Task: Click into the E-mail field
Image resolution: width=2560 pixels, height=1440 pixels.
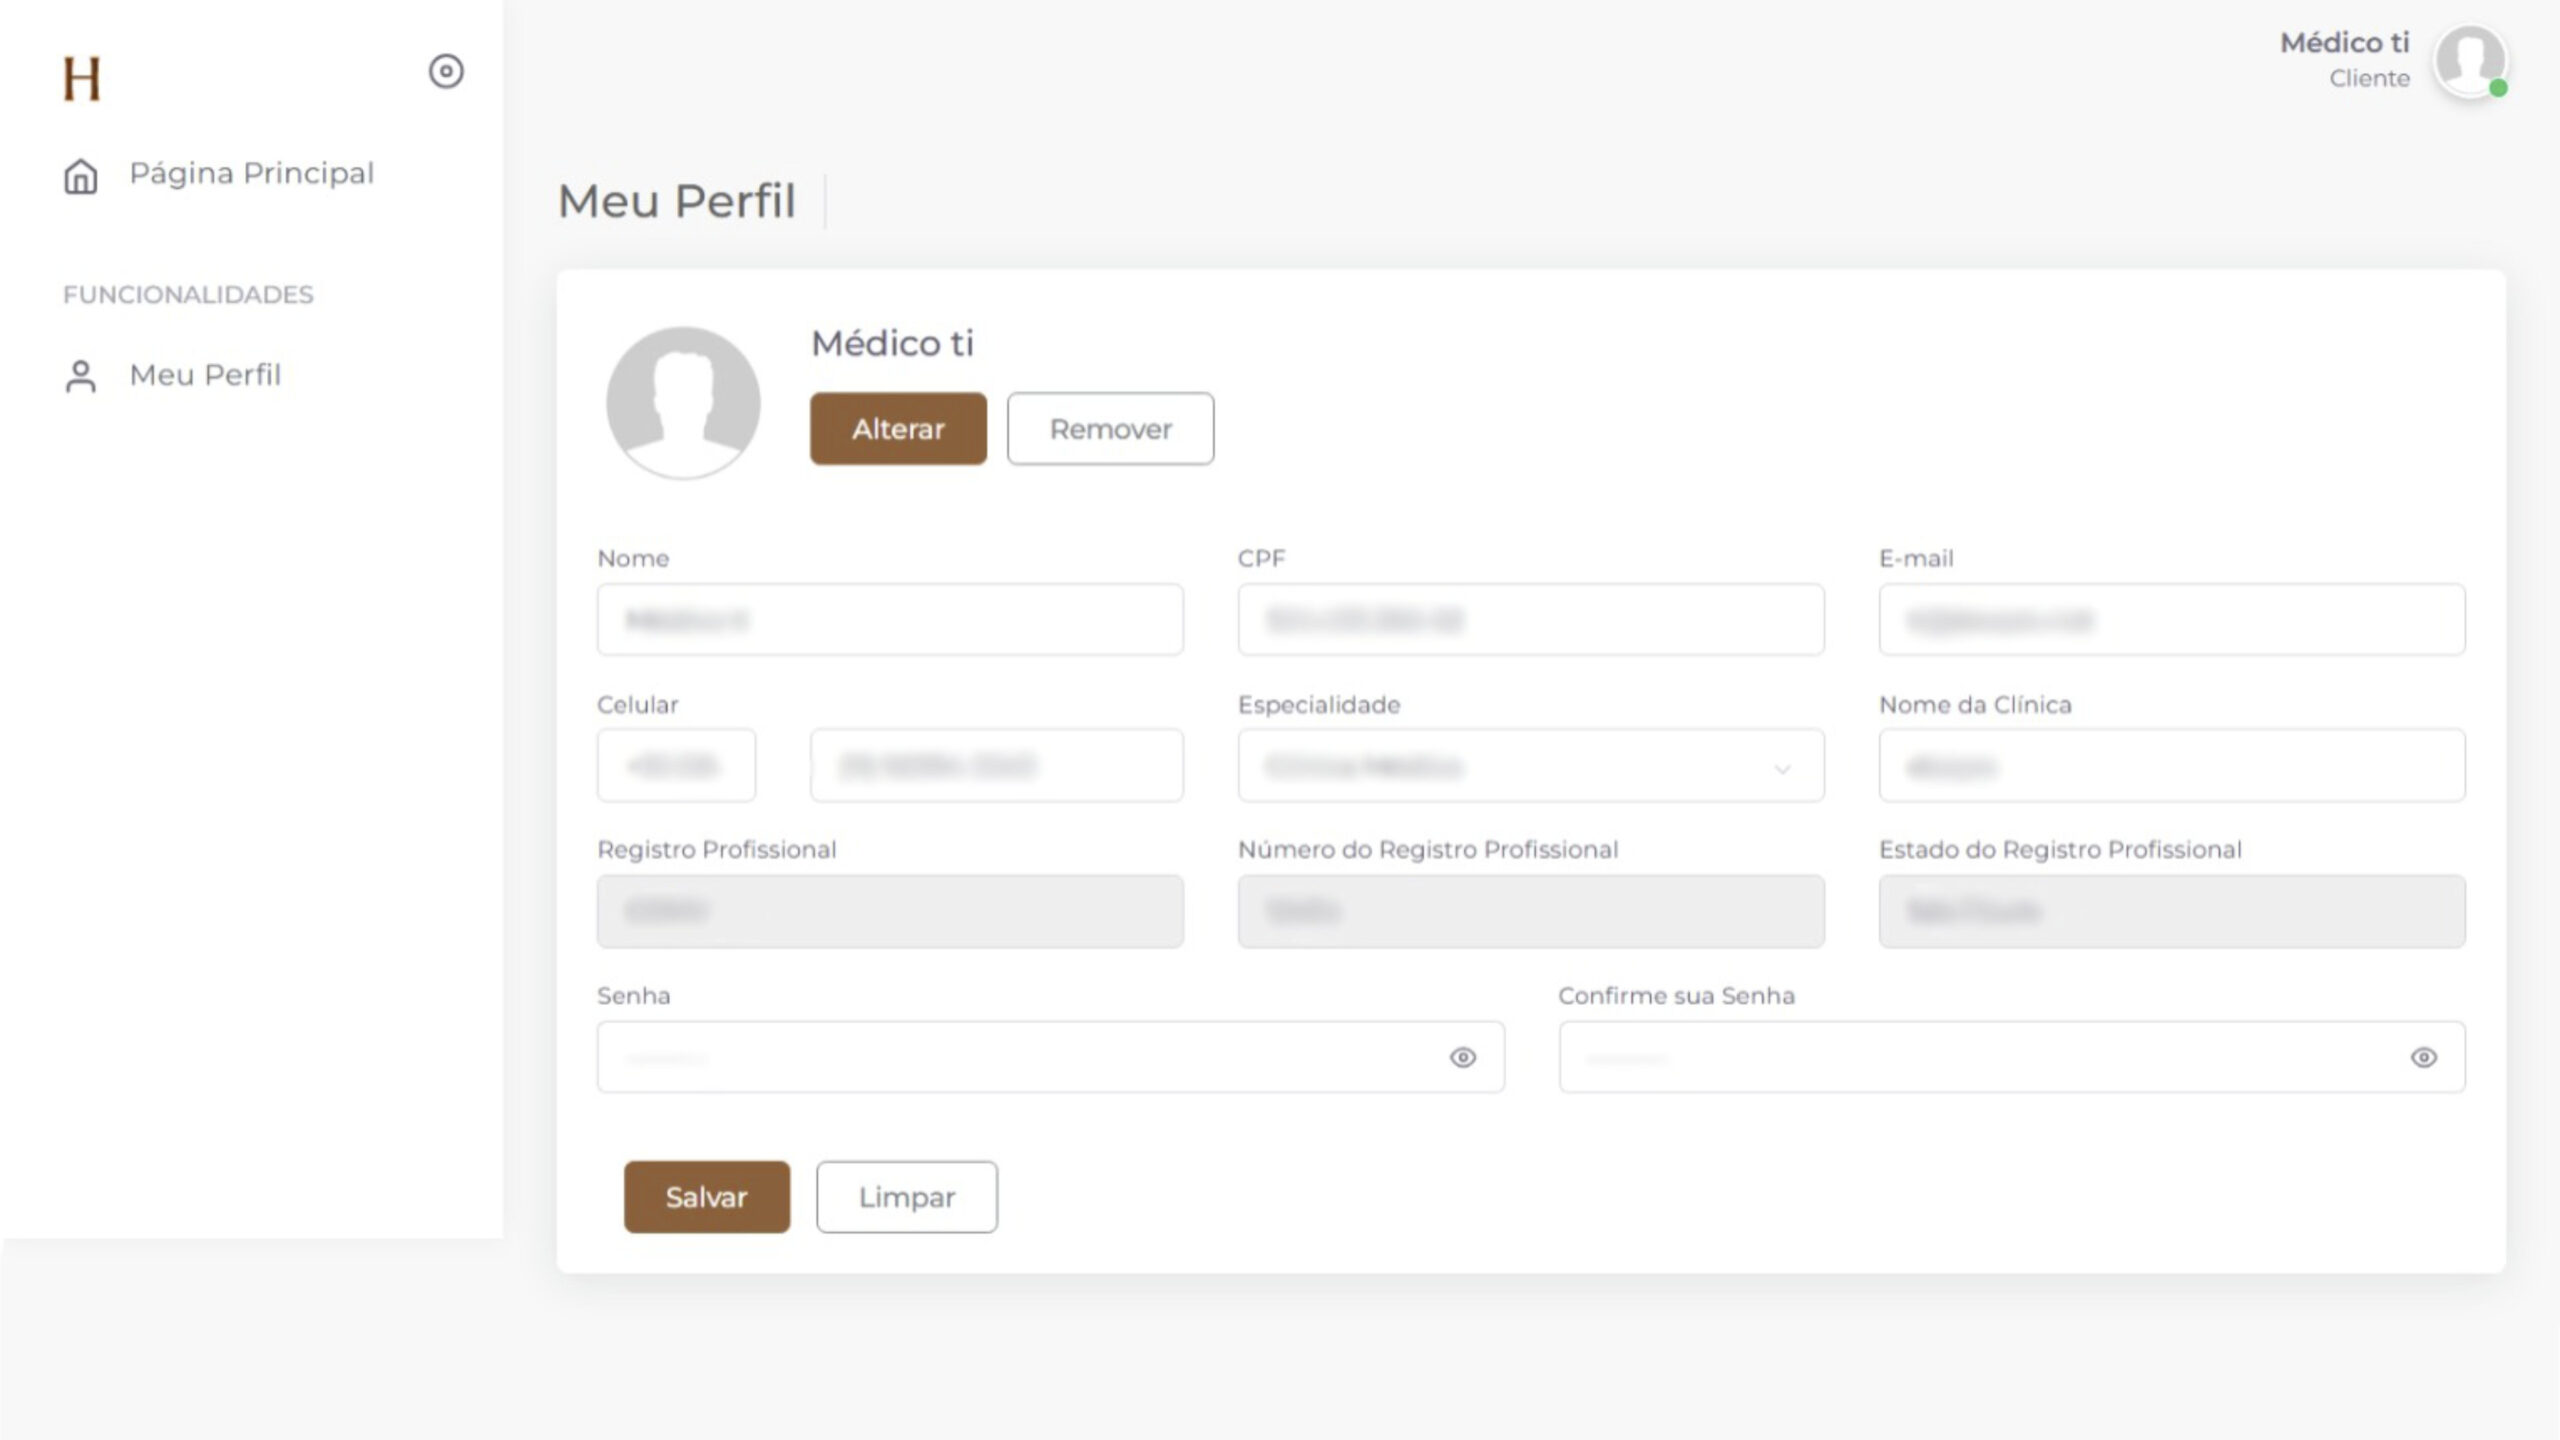Action: (x=2171, y=620)
